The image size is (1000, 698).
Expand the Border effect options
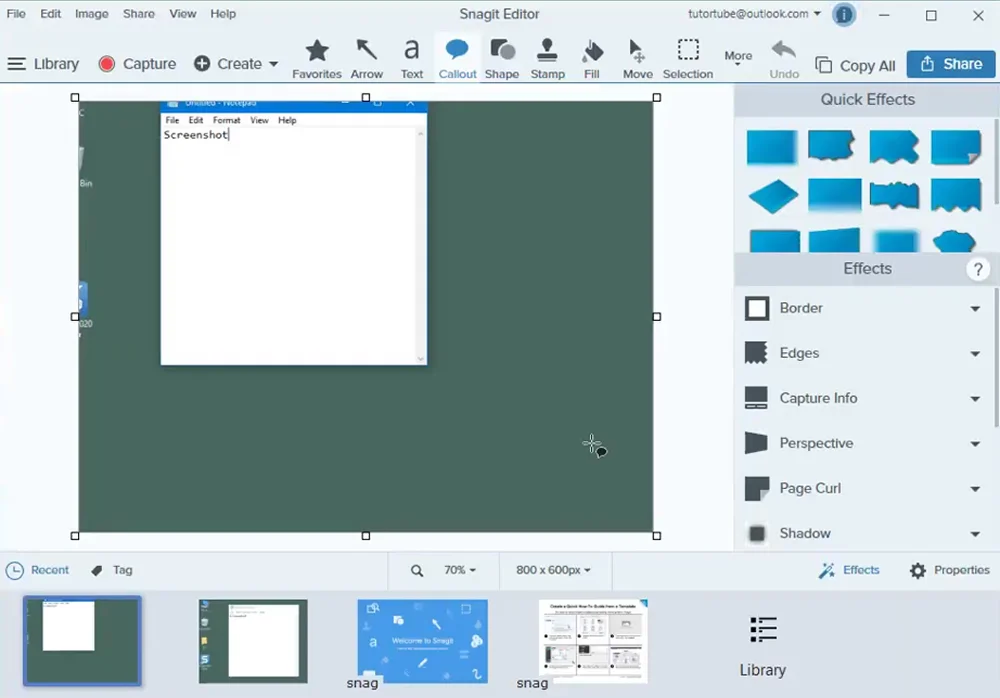(x=974, y=309)
